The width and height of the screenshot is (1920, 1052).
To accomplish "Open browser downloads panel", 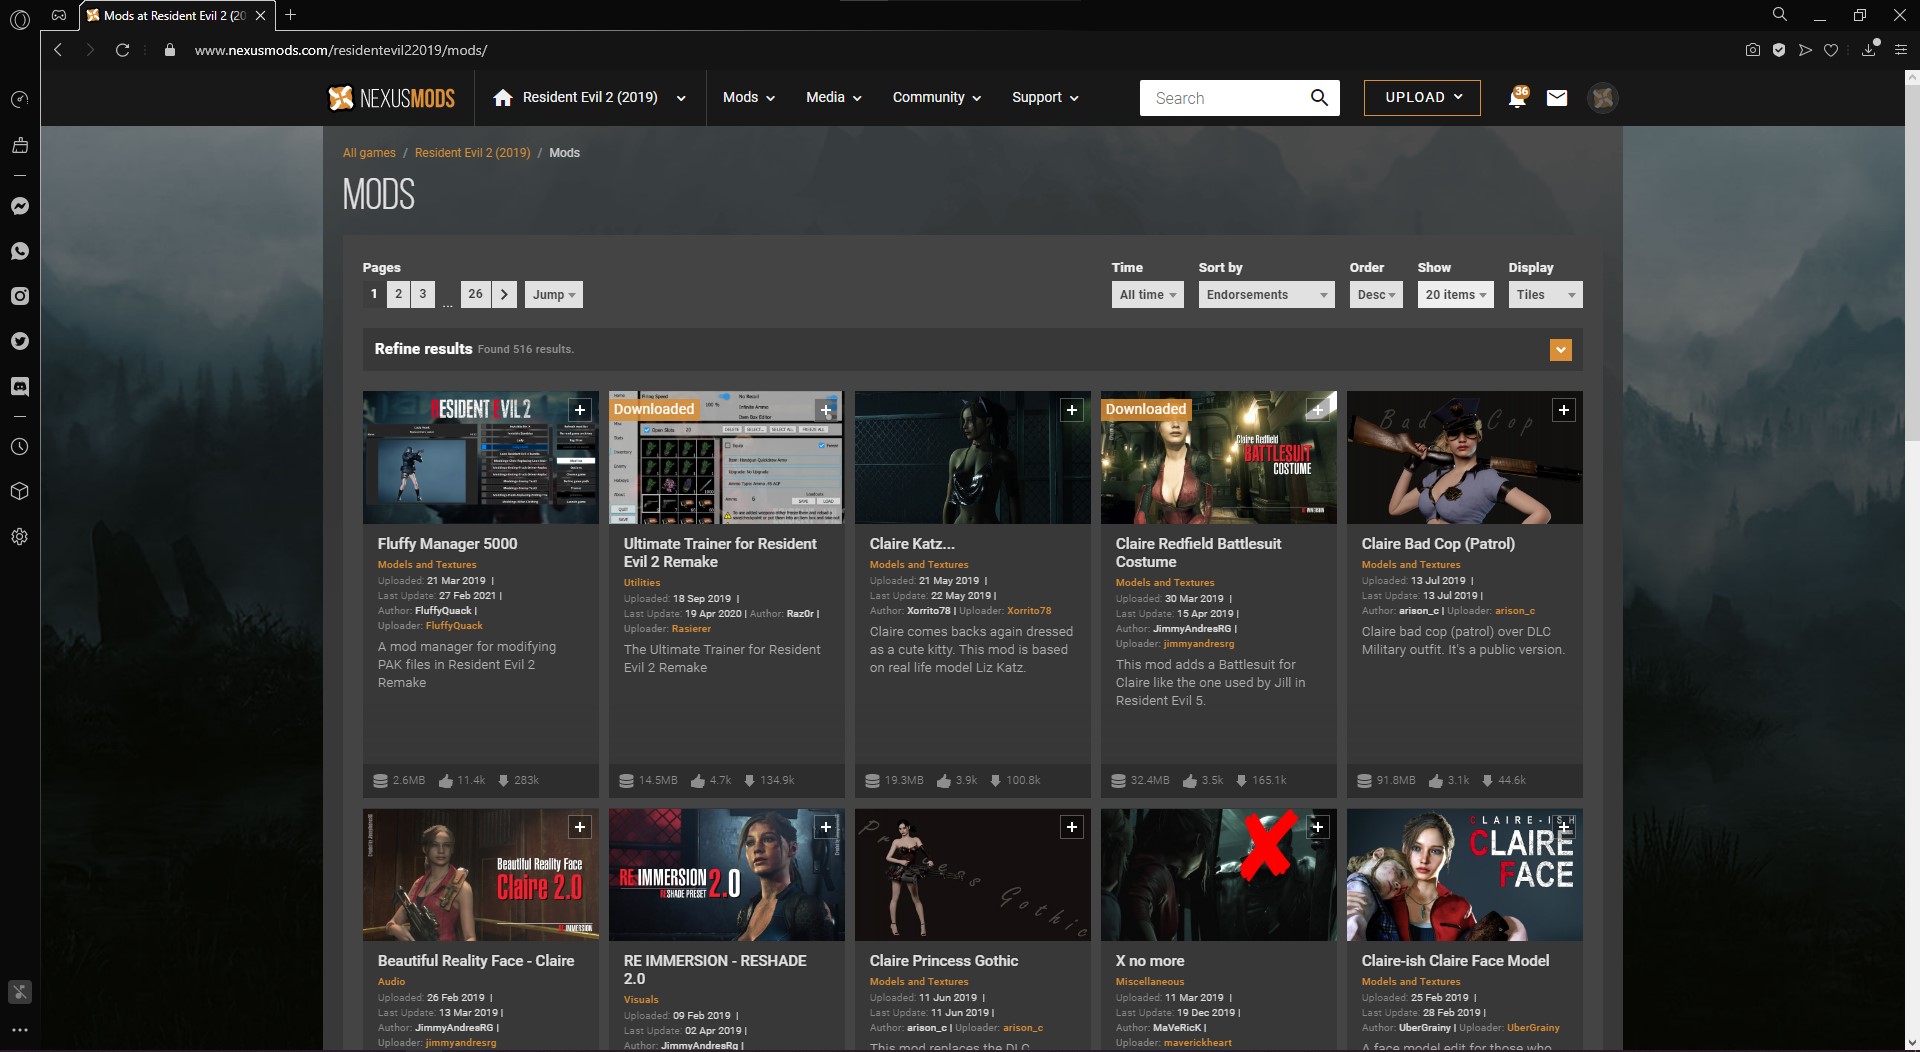I will click(1868, 50).
